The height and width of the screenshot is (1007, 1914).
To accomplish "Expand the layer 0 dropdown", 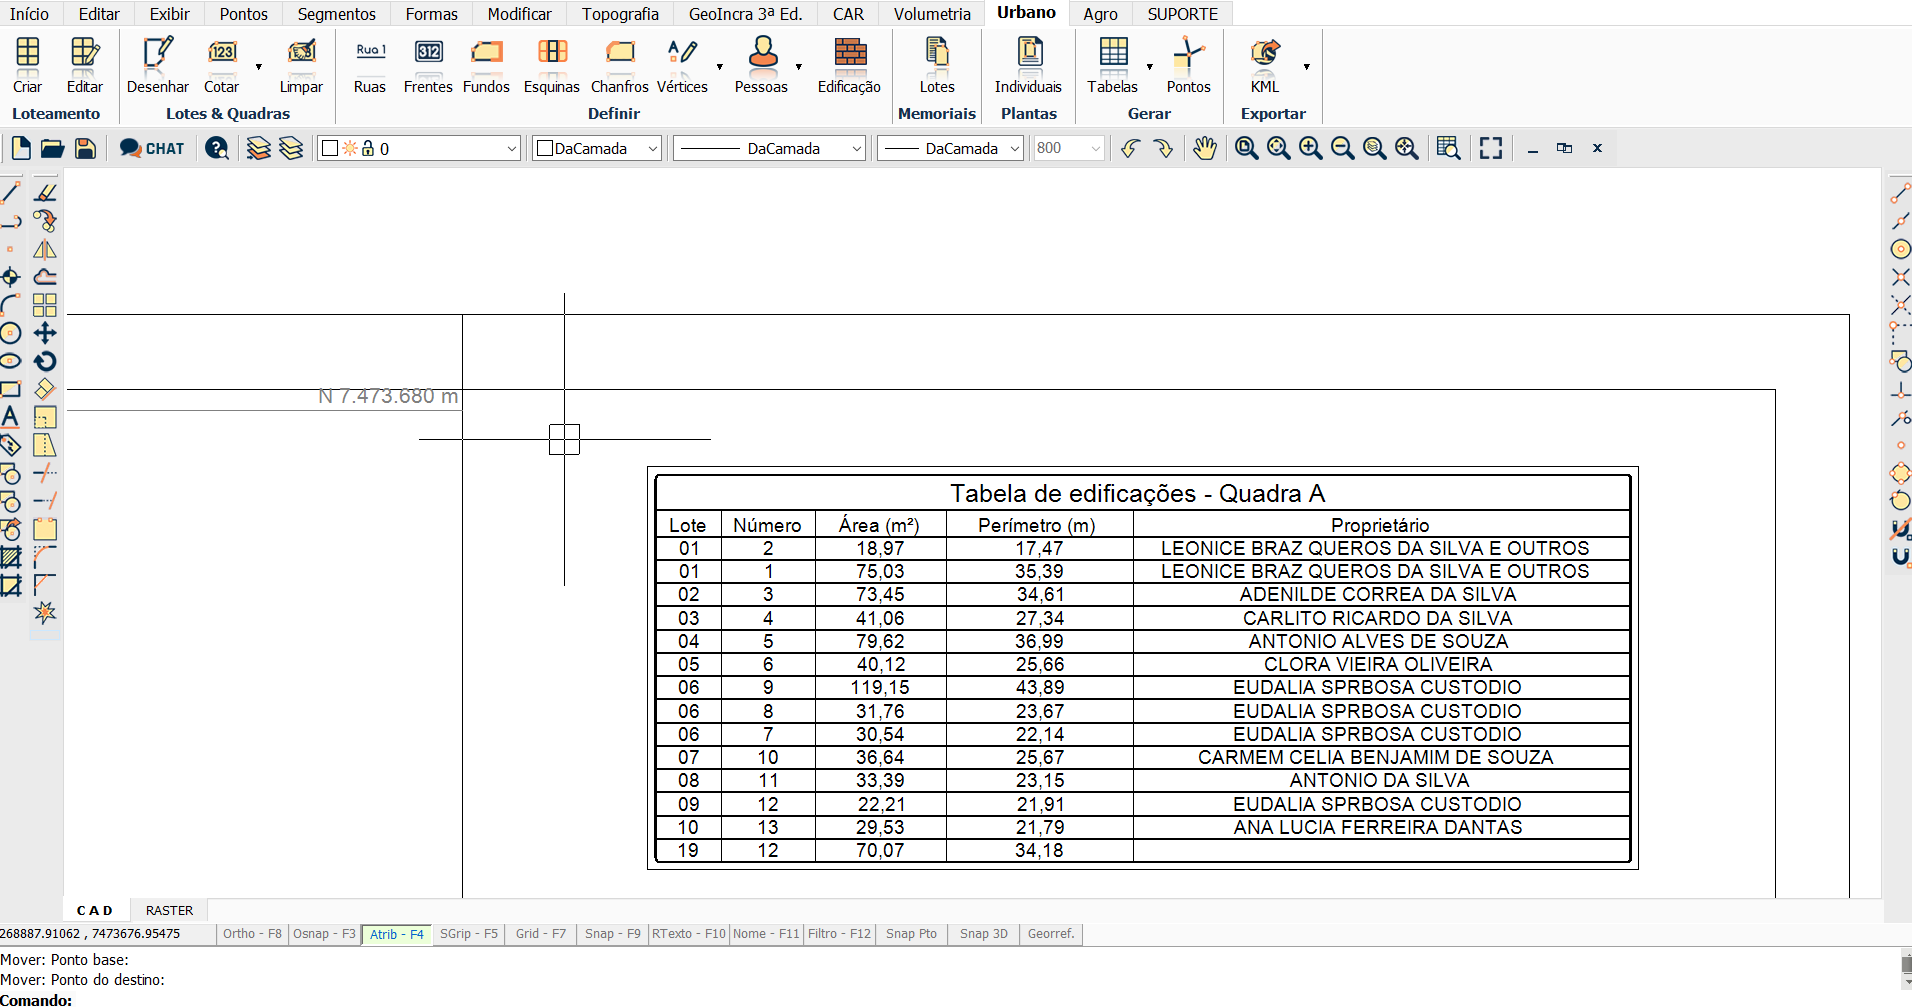I will coord(511,148).
